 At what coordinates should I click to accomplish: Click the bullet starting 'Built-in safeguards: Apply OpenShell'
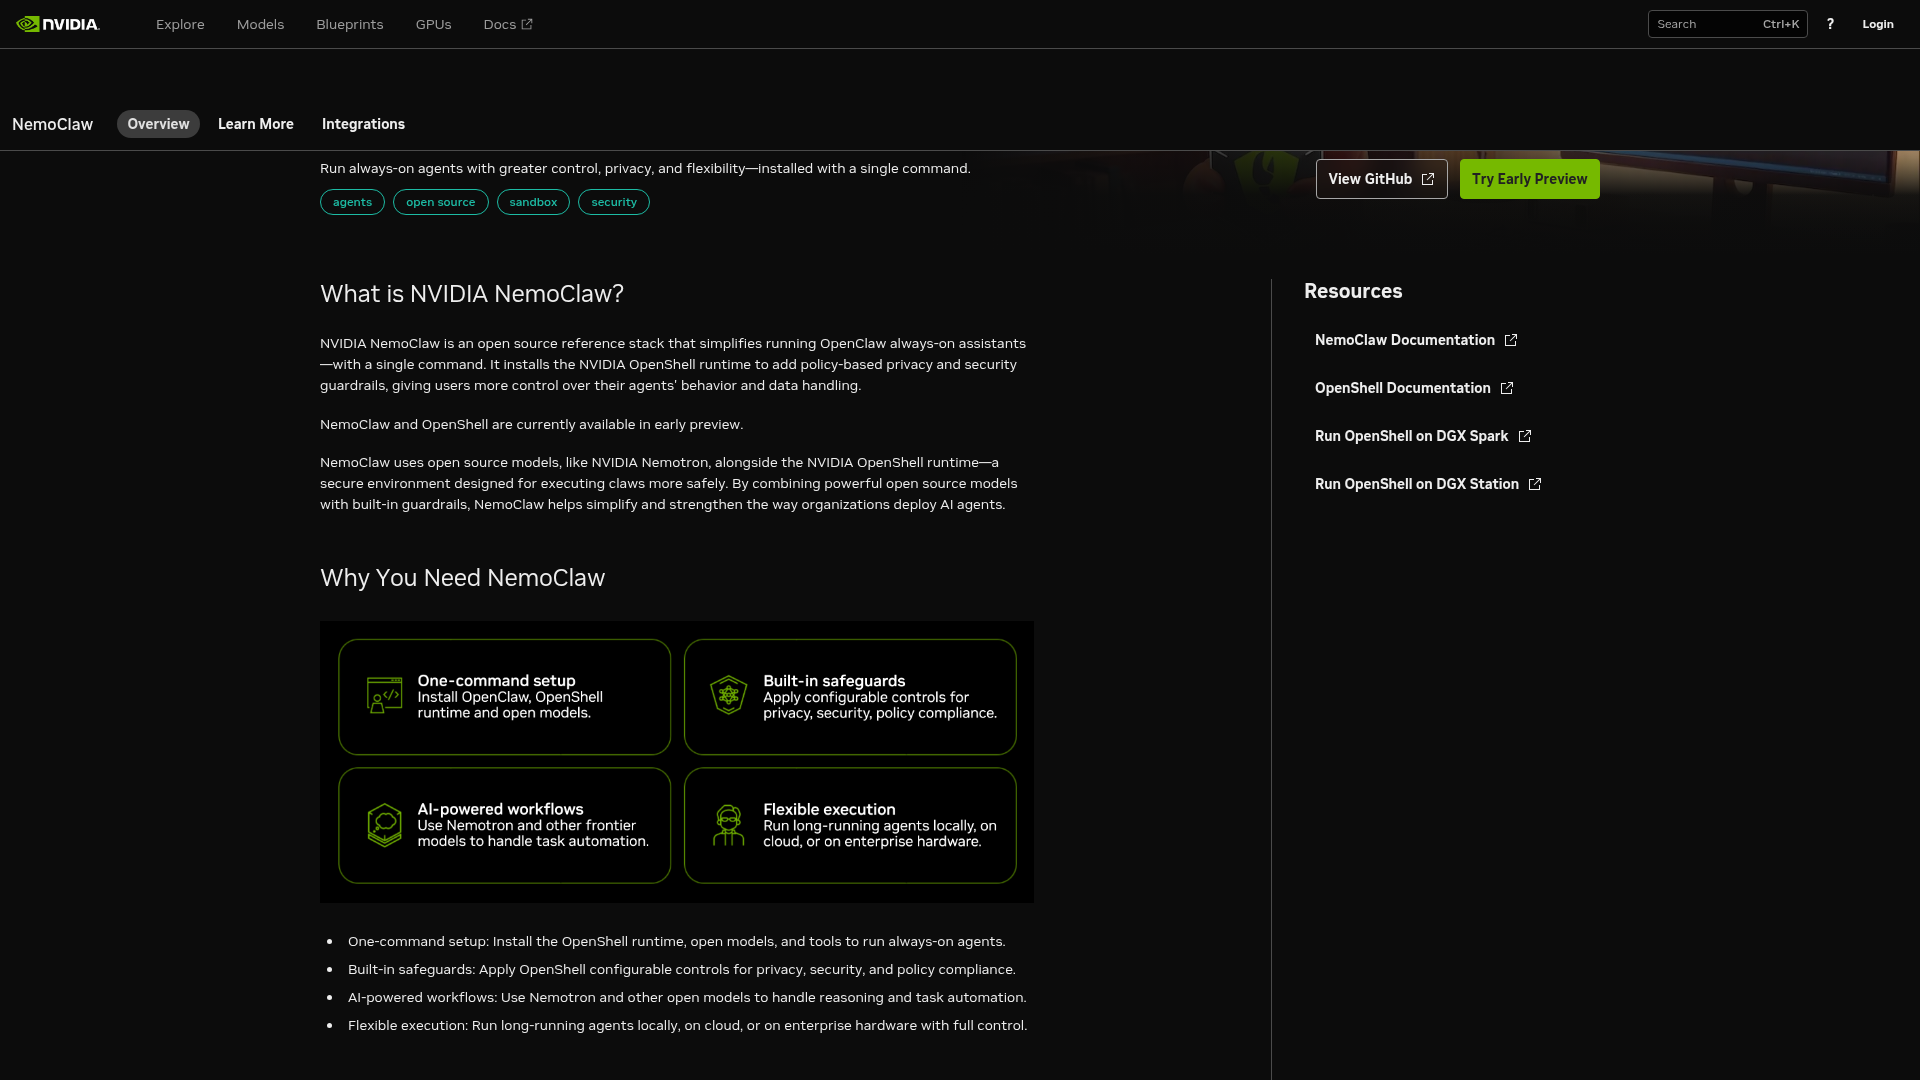(681, 969)
